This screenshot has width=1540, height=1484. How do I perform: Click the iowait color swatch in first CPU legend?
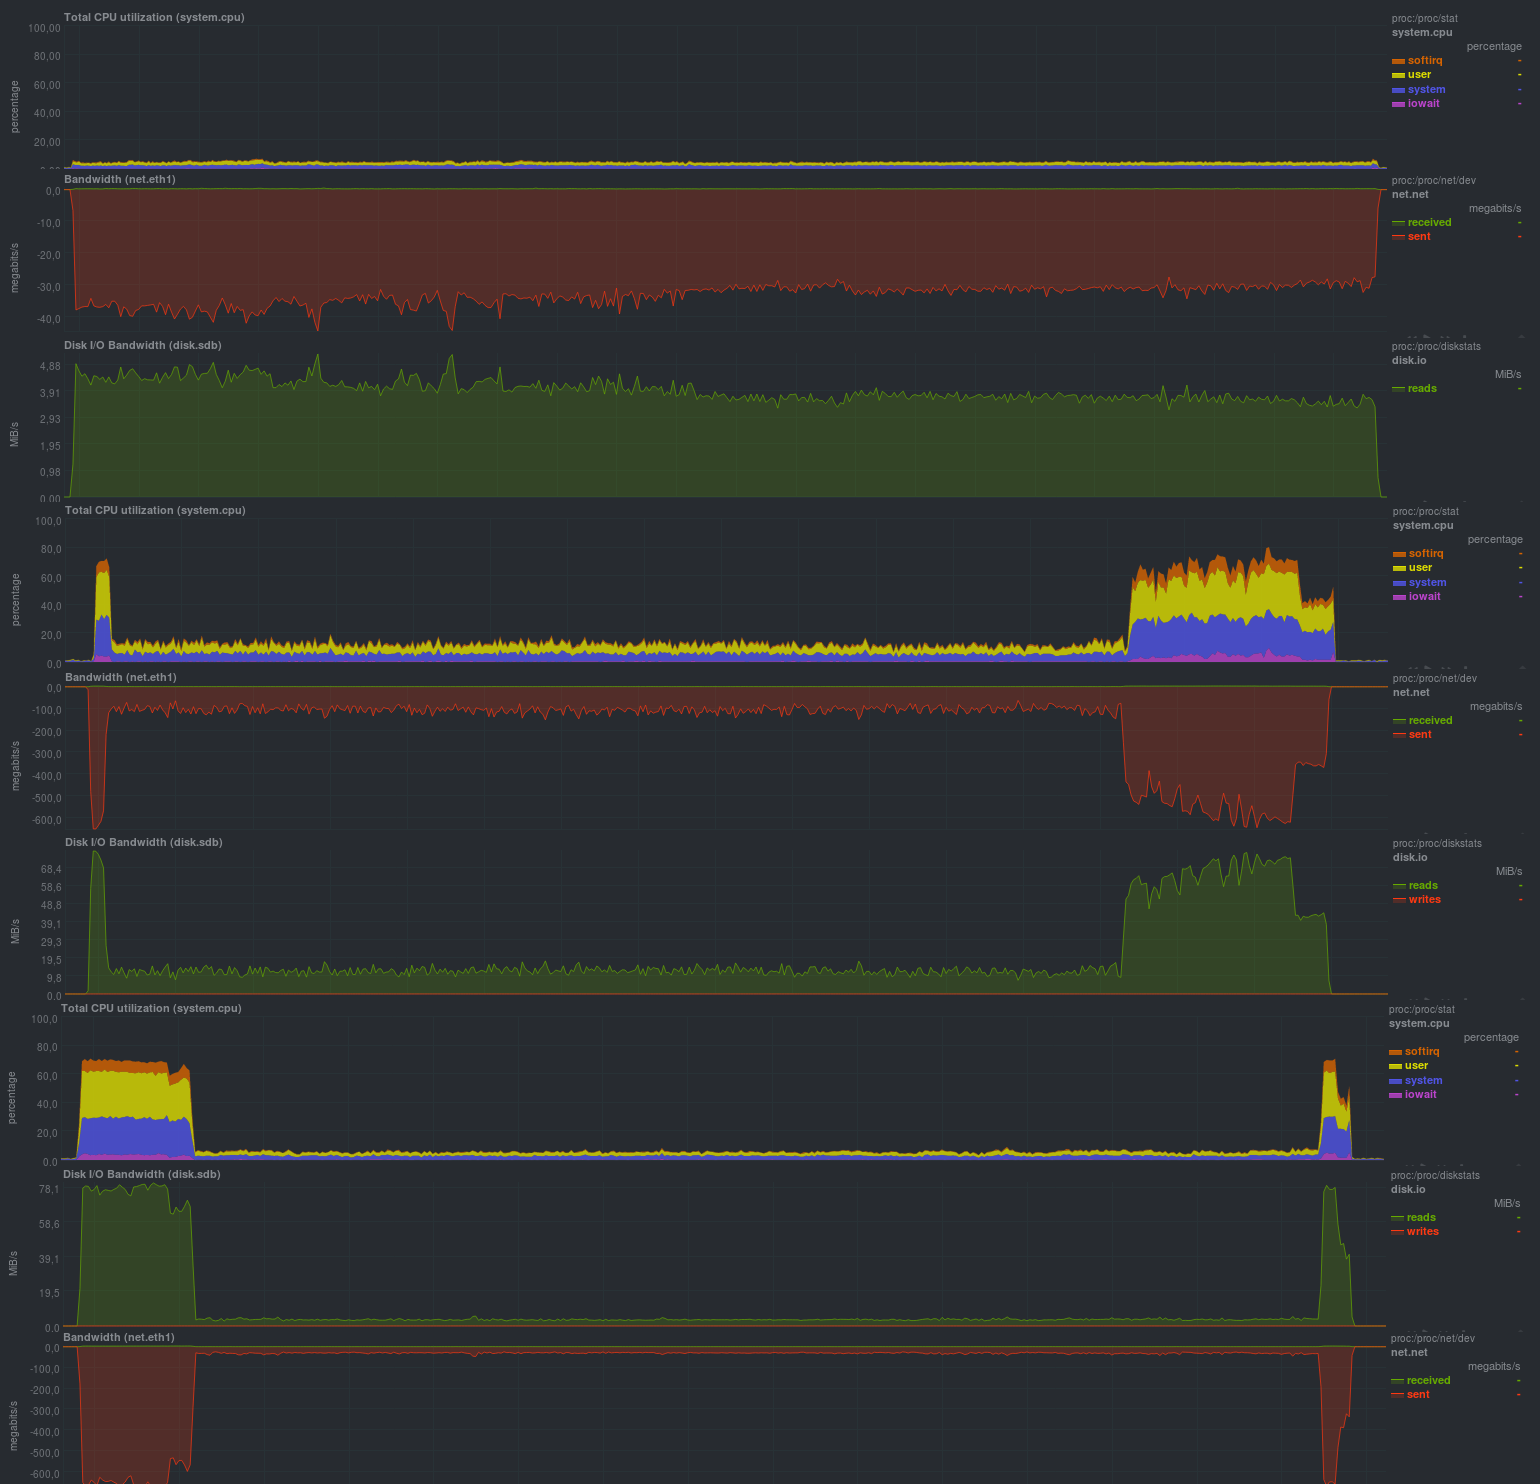tap(1398, 104)
